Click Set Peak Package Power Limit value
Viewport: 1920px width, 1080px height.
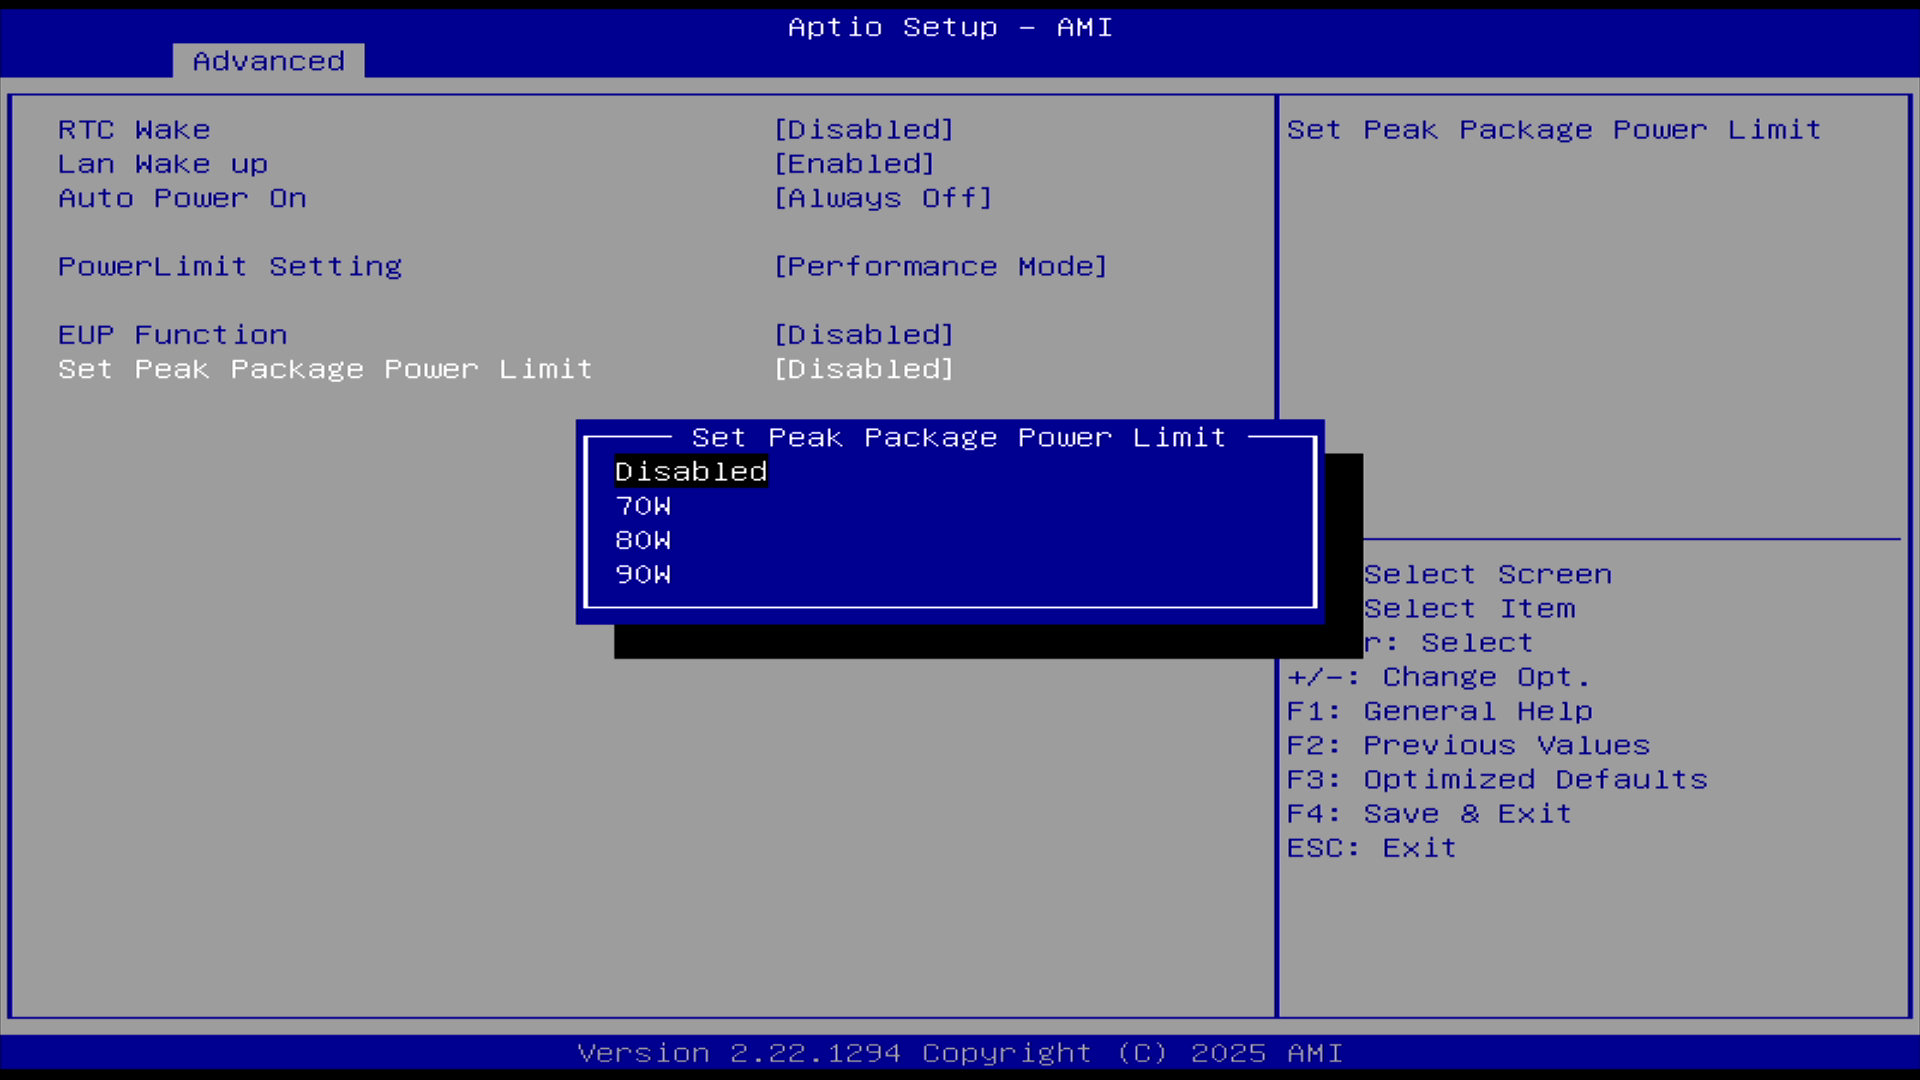[x=864, y=369]
